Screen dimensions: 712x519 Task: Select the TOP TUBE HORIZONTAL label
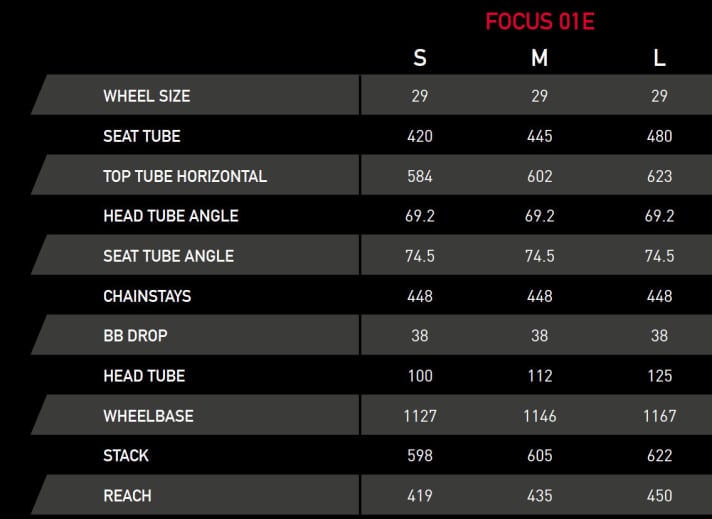point(185,176)
